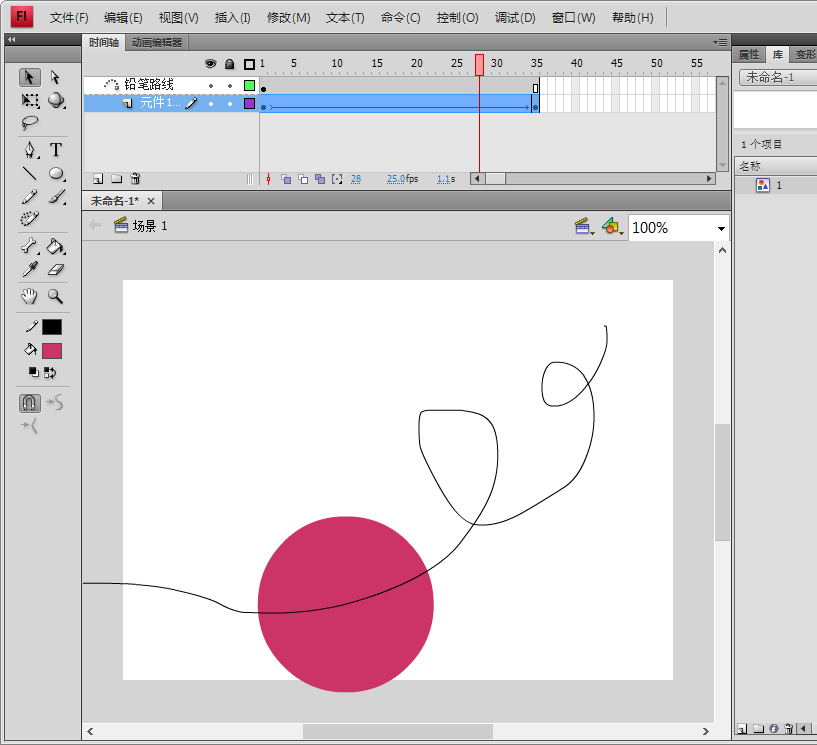Image resolution: width=817 pixels, height=745 pixels.
Task: Select the Pen tool
Action: pos(30,150)
